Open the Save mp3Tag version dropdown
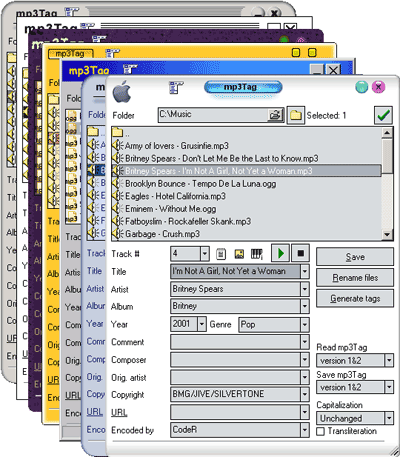The height and width of the screenshot is (457, 400). coord(389,387)
